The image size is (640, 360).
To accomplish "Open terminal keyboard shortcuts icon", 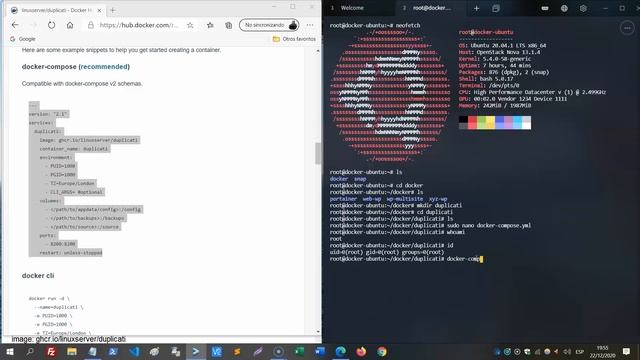I will (545, 8).
